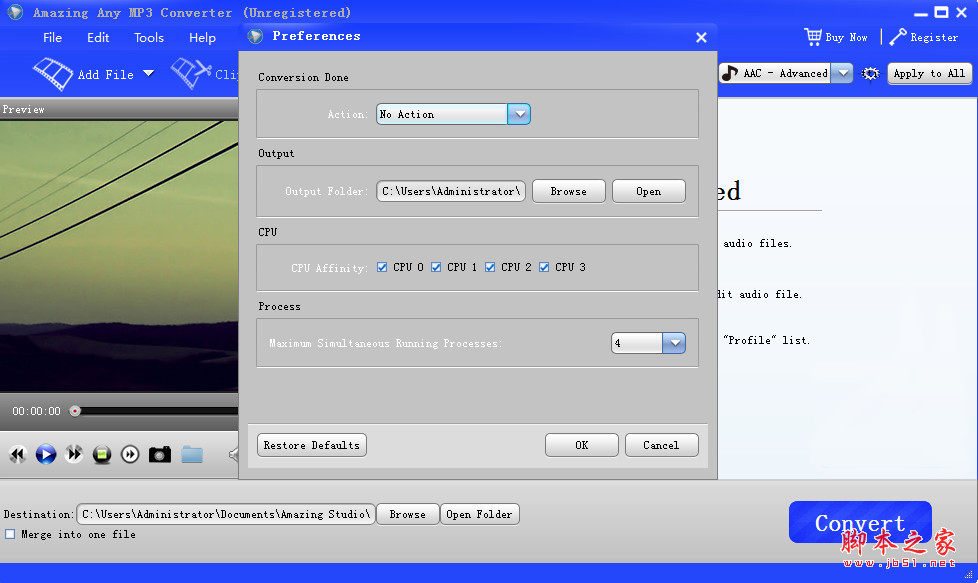This screenshot has height=583, width=978.
Task: Click the Apply to All button
Action: pyautogui.click(x=929, y=74)
